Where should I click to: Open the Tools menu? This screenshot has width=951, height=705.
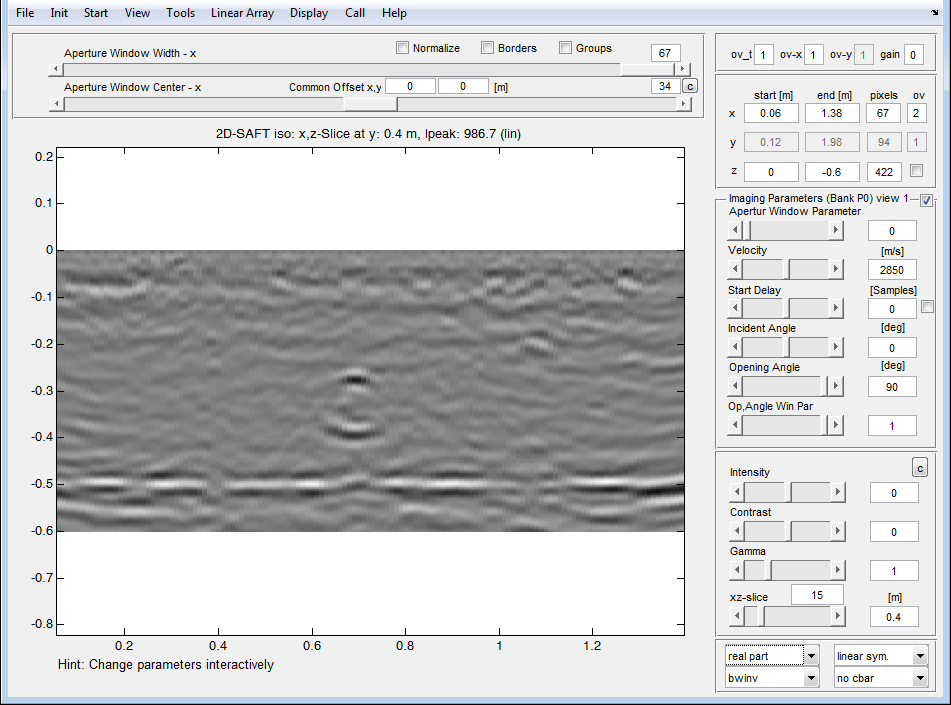[180, 13]
